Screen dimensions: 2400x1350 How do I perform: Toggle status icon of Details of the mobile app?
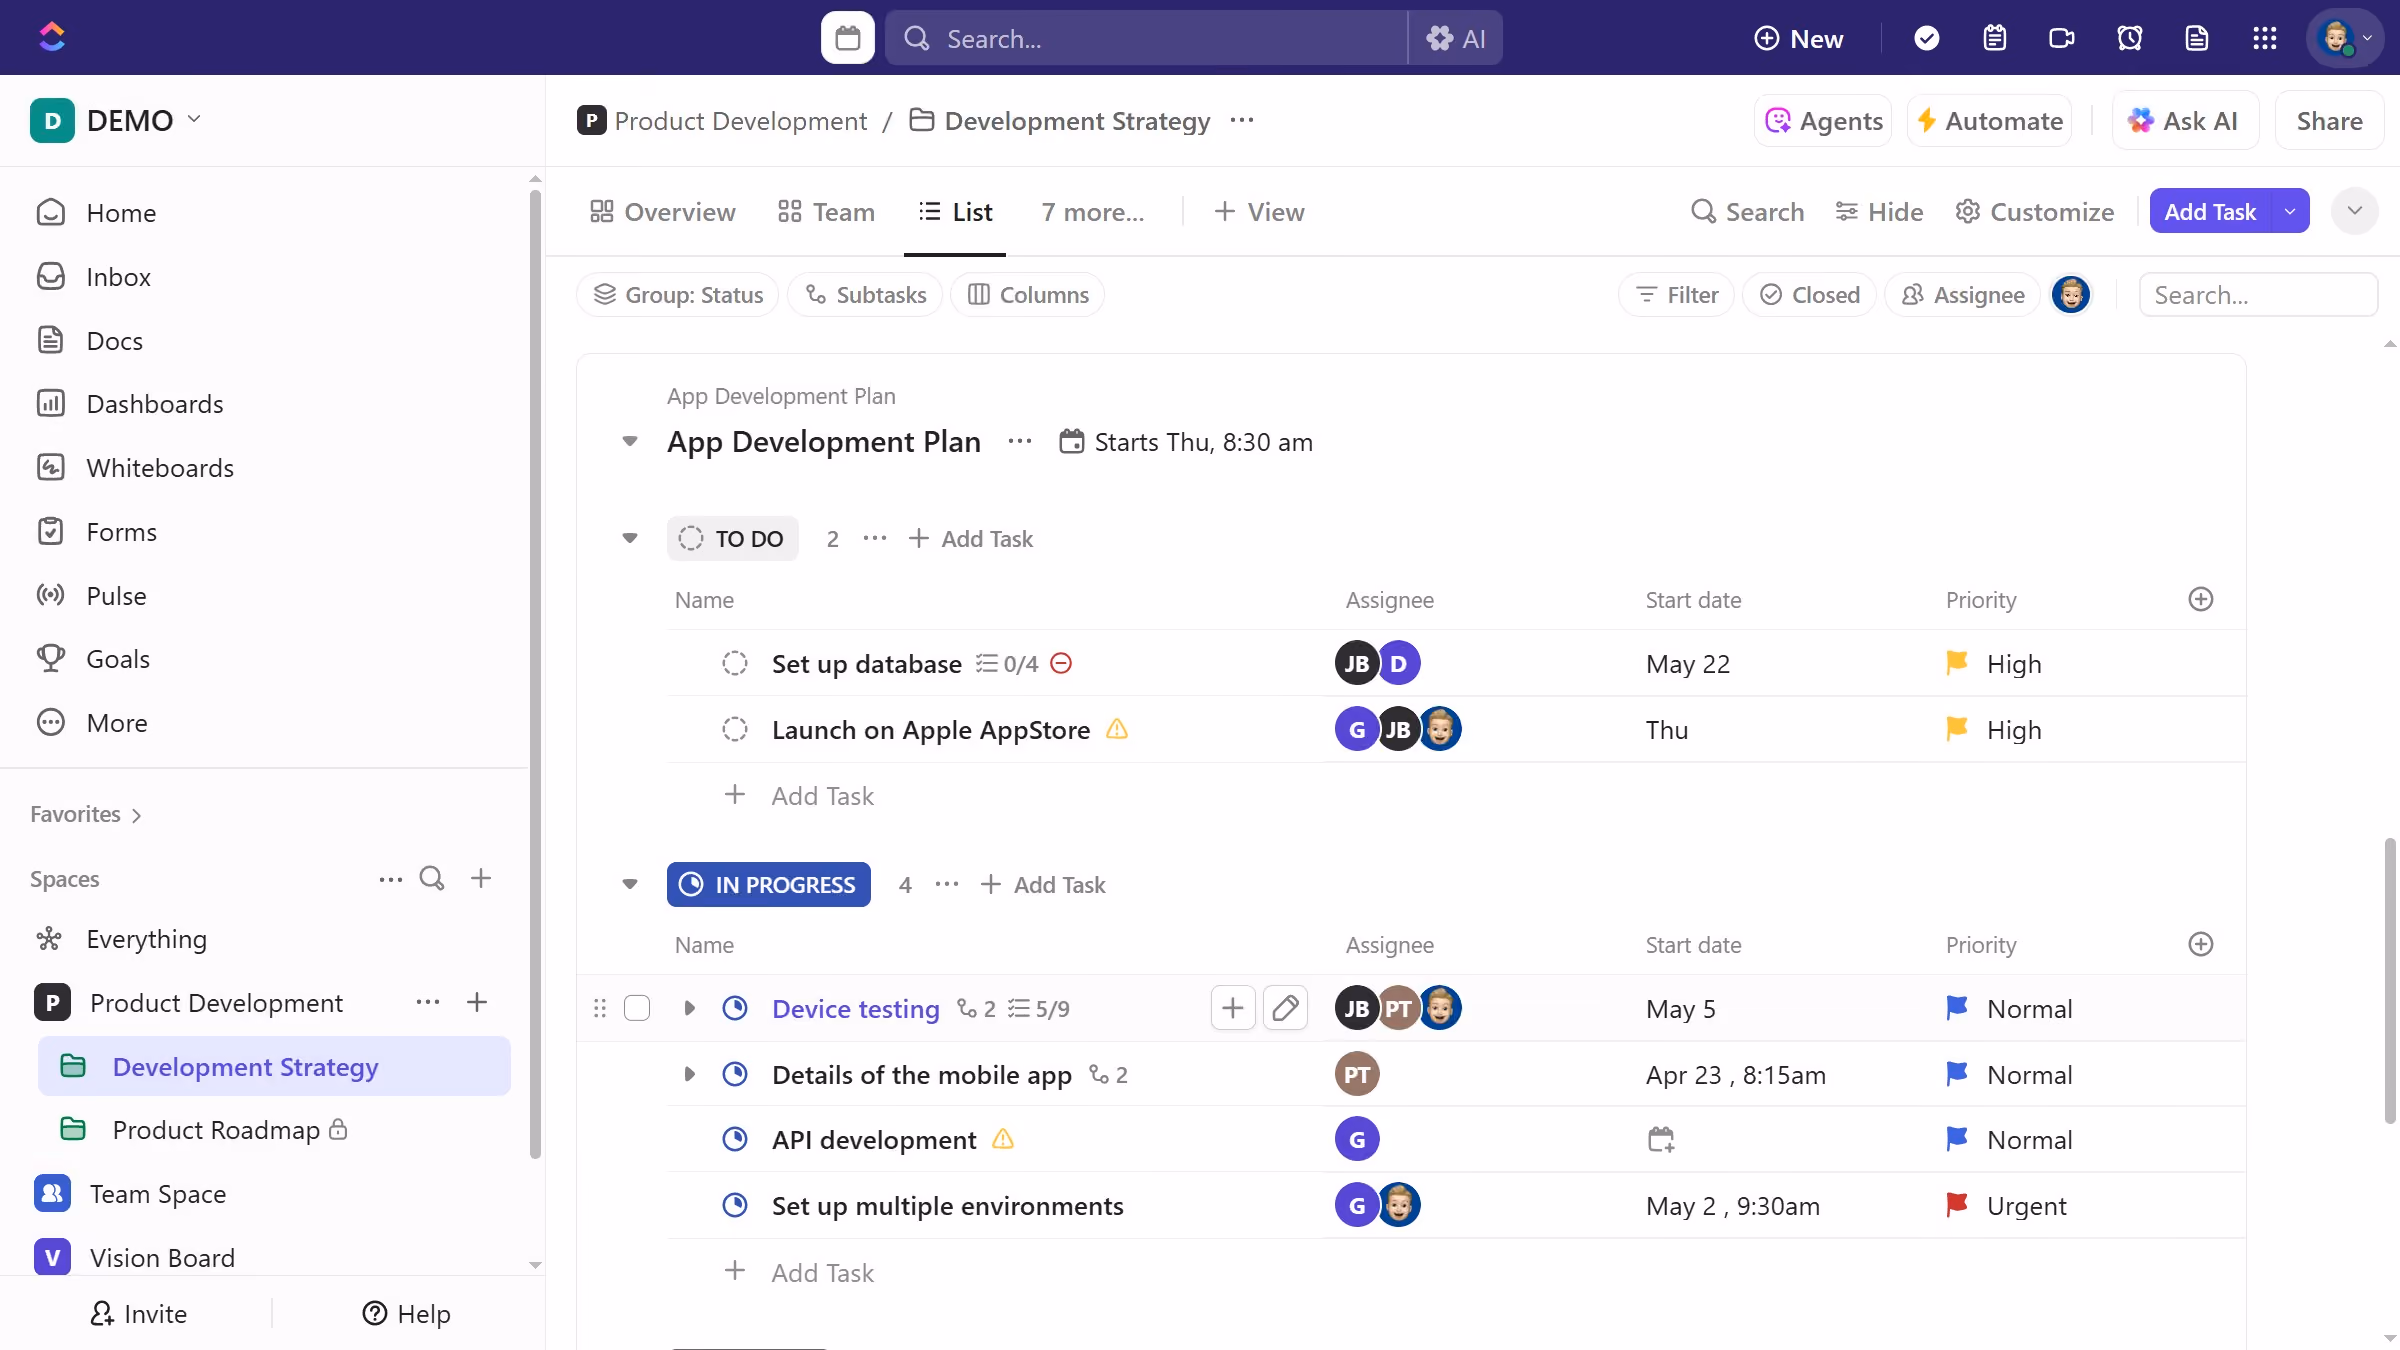[x=735, y=1074]
